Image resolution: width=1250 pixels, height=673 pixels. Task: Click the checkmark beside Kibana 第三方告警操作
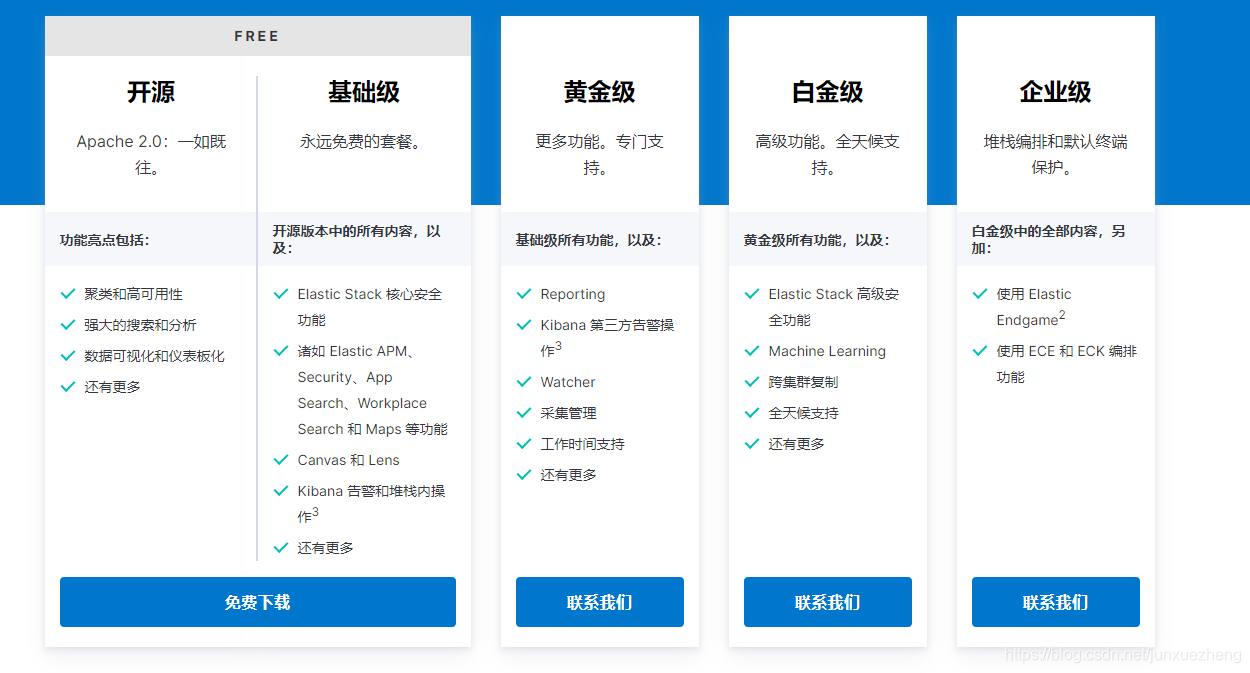coord(524,325)
